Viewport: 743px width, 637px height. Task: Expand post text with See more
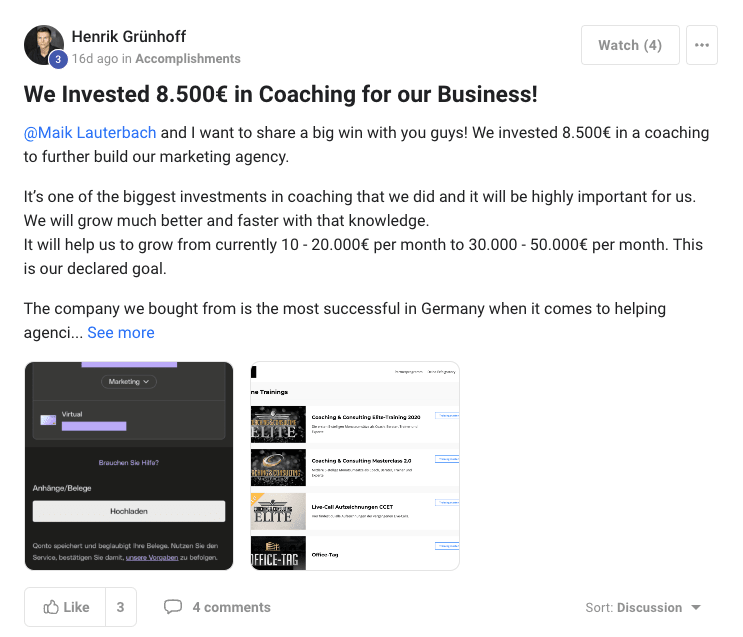pos(121,333)
